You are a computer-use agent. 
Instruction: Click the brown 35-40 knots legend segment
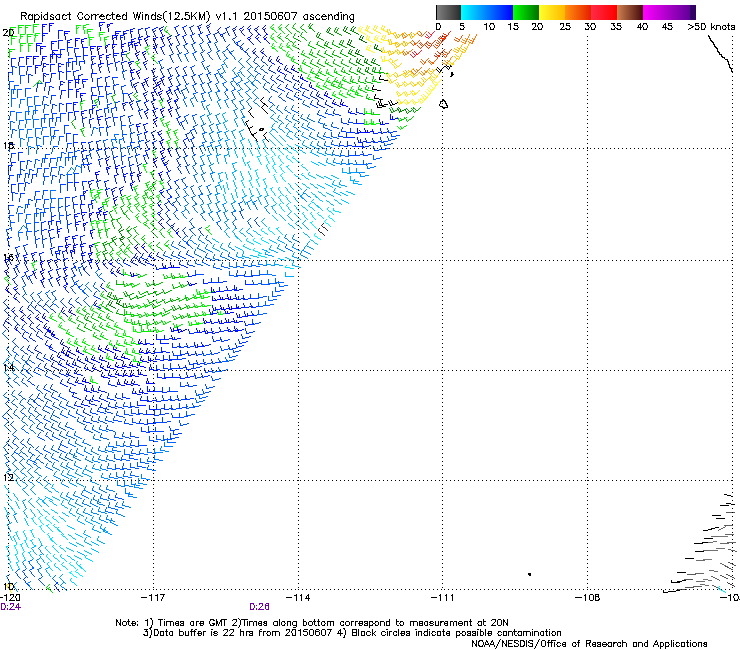pyautogui.click(x=630, y=12)
